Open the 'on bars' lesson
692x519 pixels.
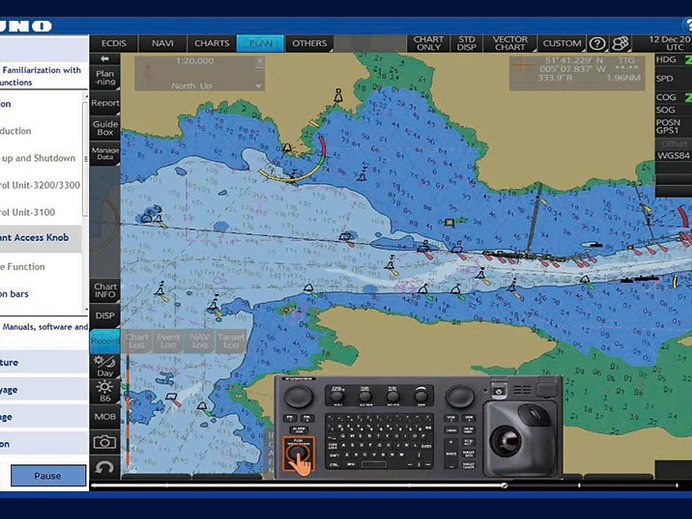pos(15,294)
